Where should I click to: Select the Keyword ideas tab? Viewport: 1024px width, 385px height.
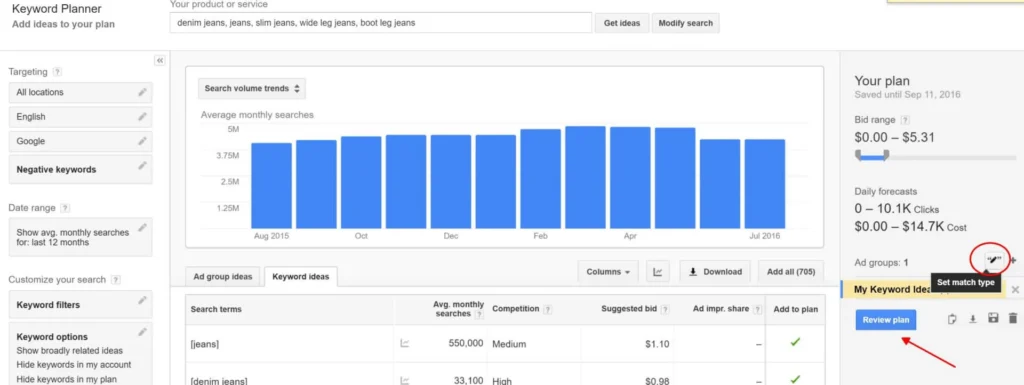coord(301,277)
